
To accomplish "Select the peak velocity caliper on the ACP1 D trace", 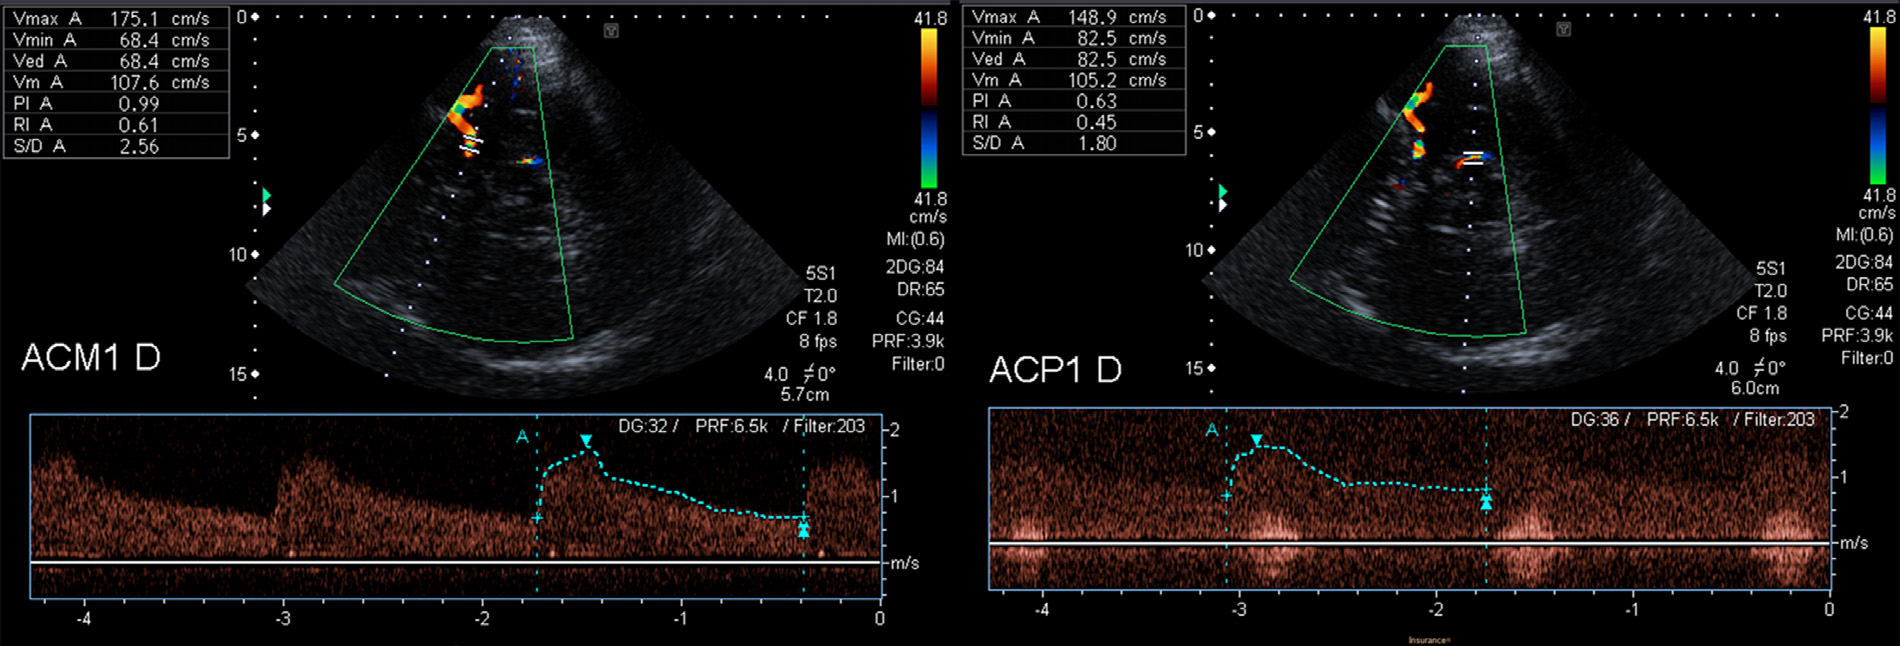I will click(x=1257, y=440).
